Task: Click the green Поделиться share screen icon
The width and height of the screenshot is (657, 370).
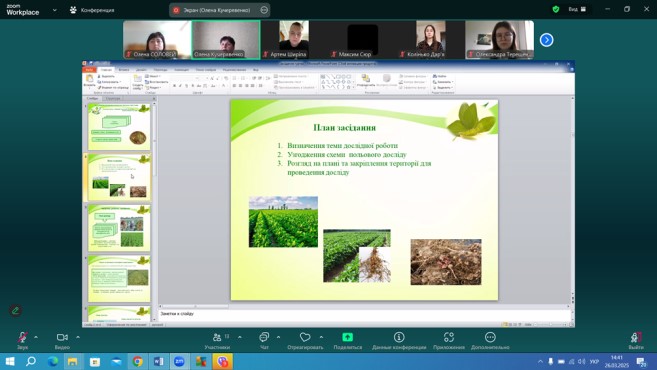Action: [x=347, y=337]
